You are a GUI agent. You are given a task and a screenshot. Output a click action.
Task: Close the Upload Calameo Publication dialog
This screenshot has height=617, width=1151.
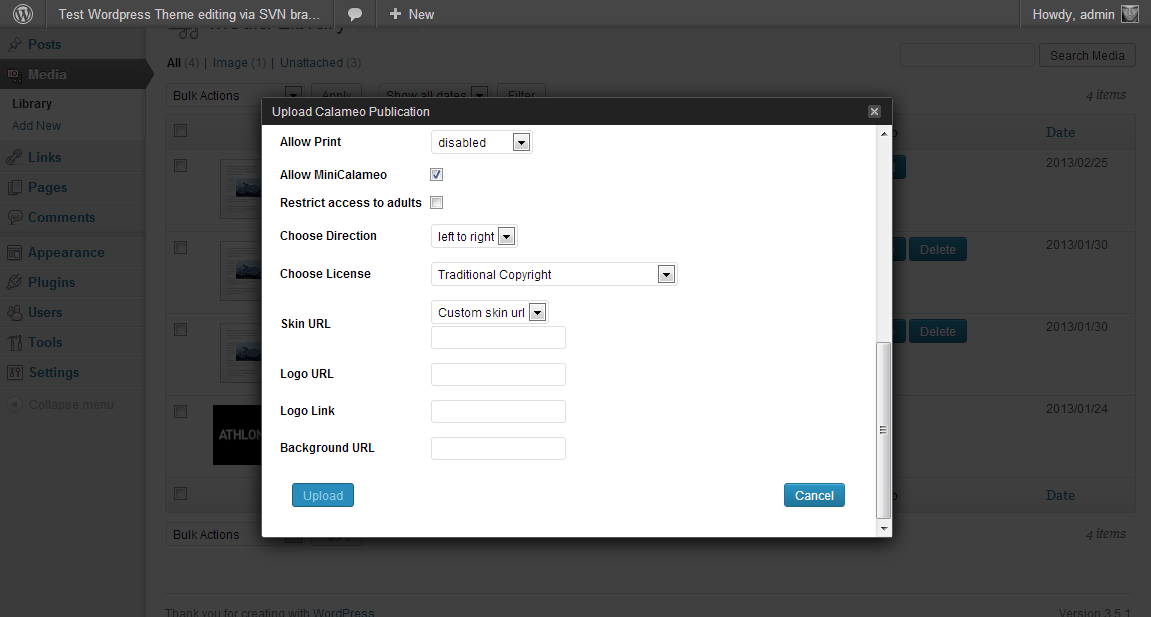click(874, 112)
